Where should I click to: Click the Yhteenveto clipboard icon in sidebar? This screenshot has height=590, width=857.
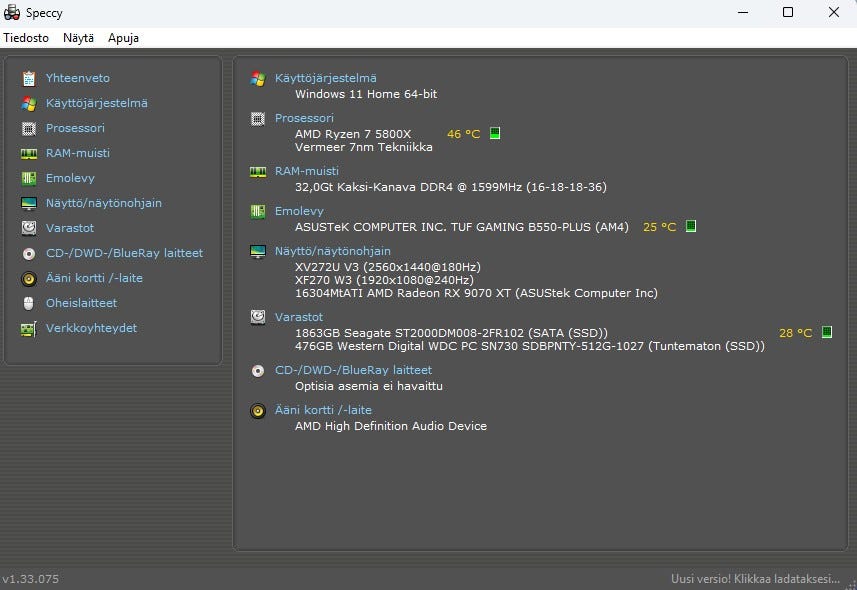[29, 79]
